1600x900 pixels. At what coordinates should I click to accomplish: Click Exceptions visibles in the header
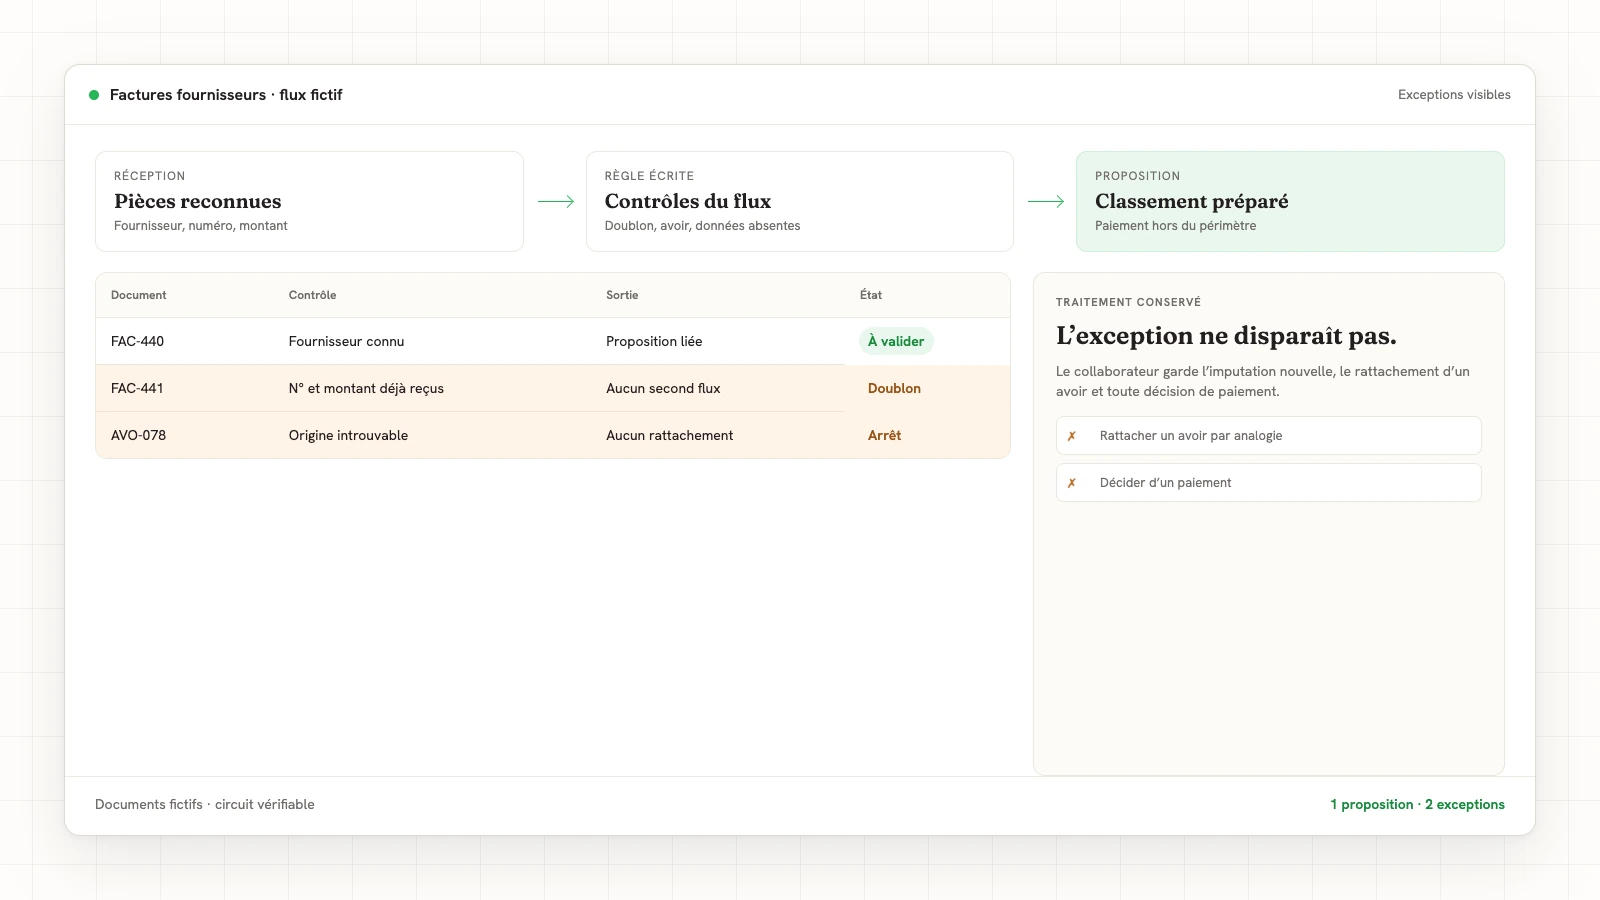pyautogui.click(x=1454, y=95)
